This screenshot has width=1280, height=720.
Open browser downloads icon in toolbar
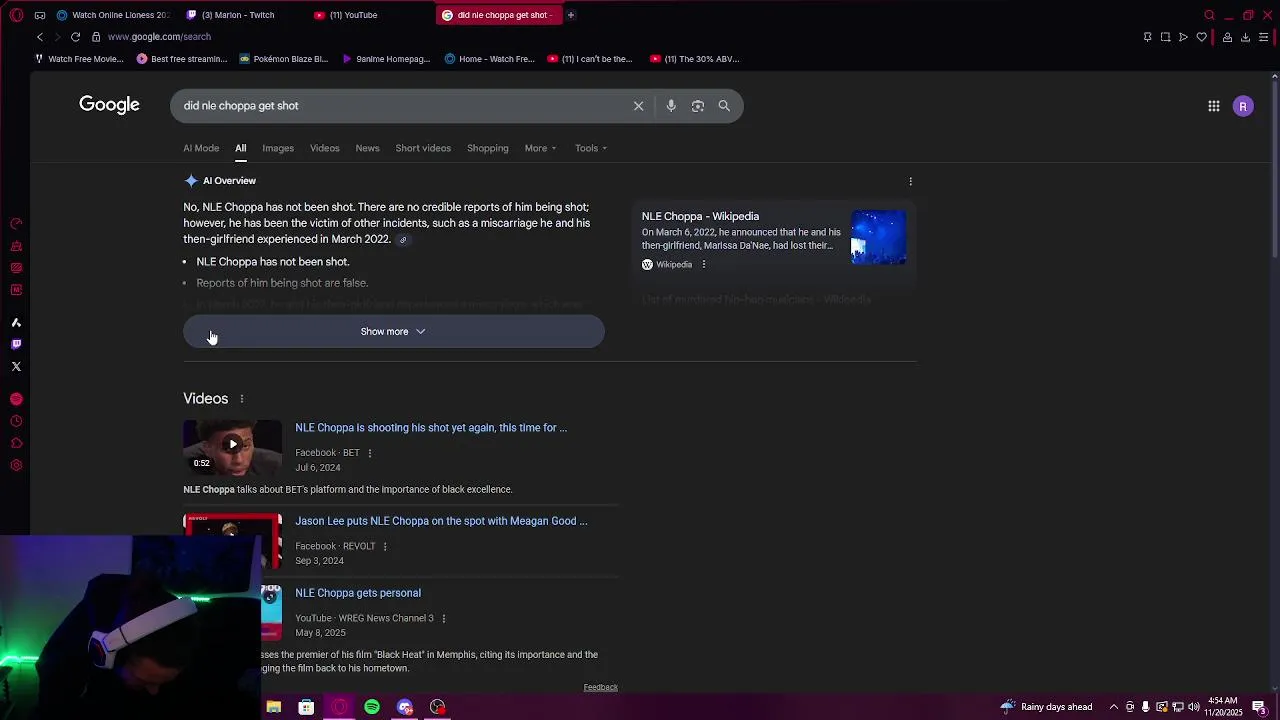point(1245,37)
